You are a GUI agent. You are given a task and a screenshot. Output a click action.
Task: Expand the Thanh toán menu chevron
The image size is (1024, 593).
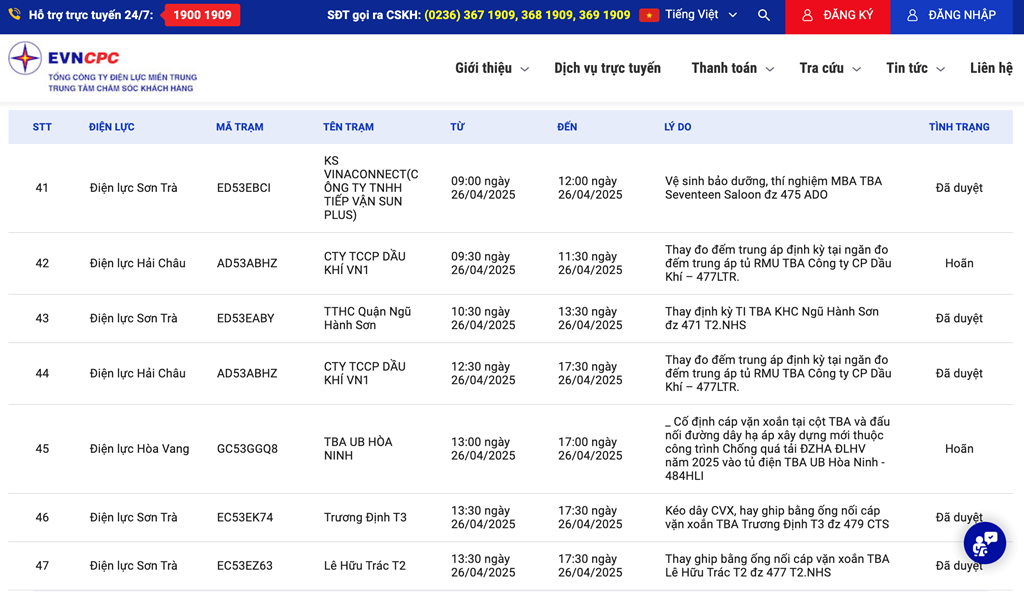tap(770, 69)
